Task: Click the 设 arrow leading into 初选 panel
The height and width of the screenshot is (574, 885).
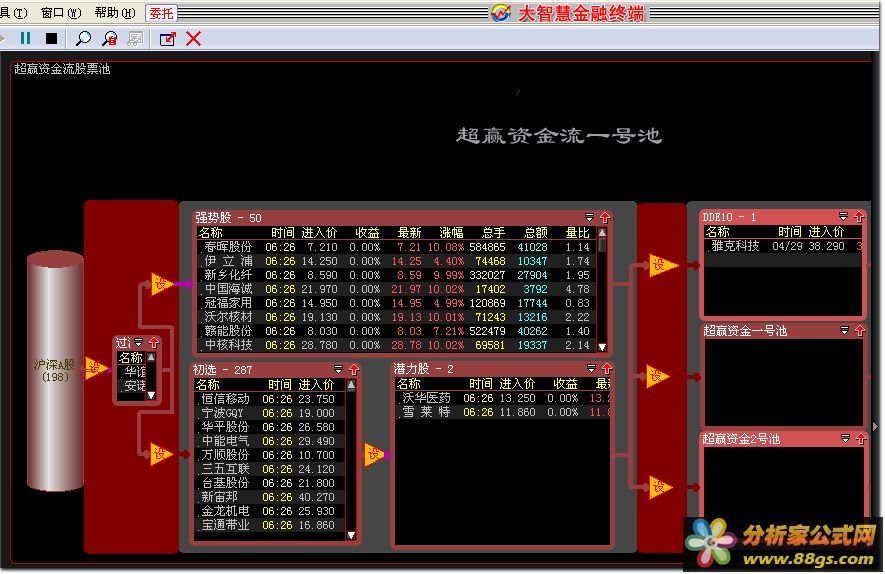Action: tap(160, 454)
